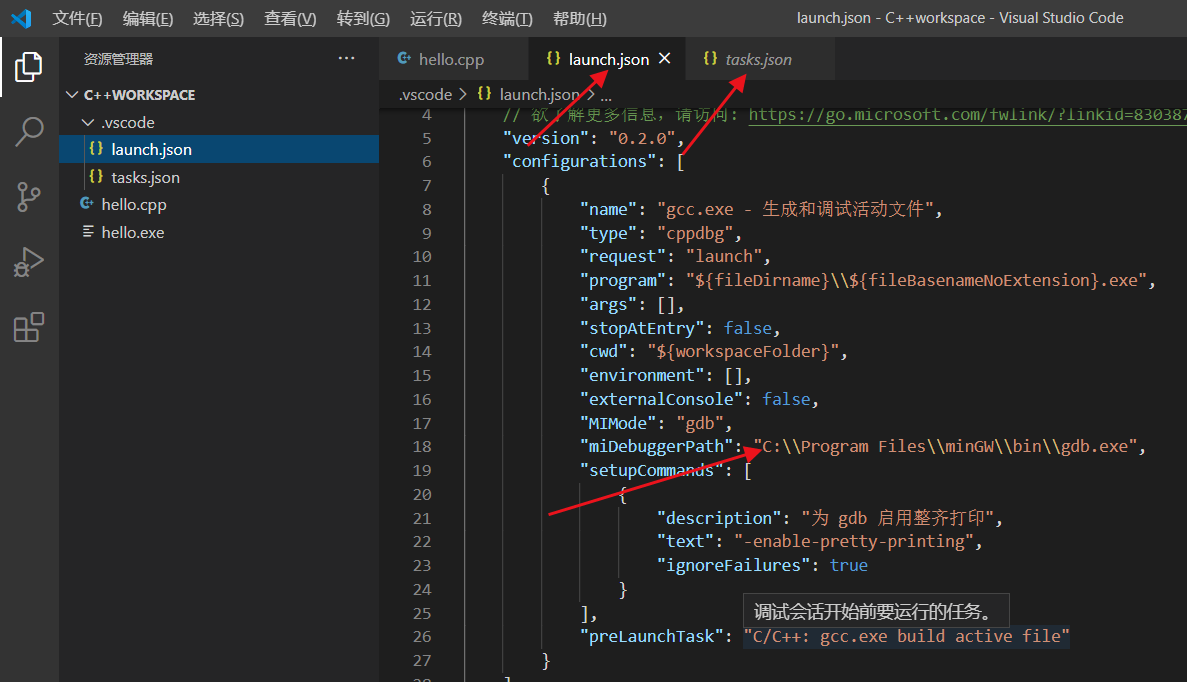Image resolution: width=1187 pixels, height=682 pixels.
Task: Close the launch.json editor tab
Action: pos(665,58)
